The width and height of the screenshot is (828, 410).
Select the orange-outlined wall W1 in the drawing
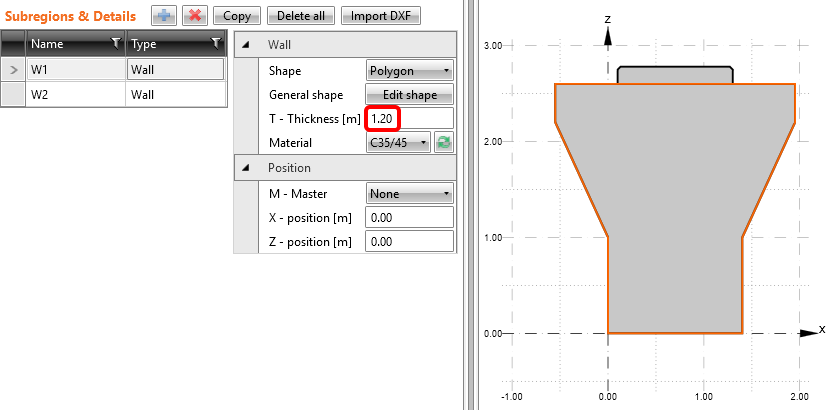pyautogui.click(x=675, y=211)
